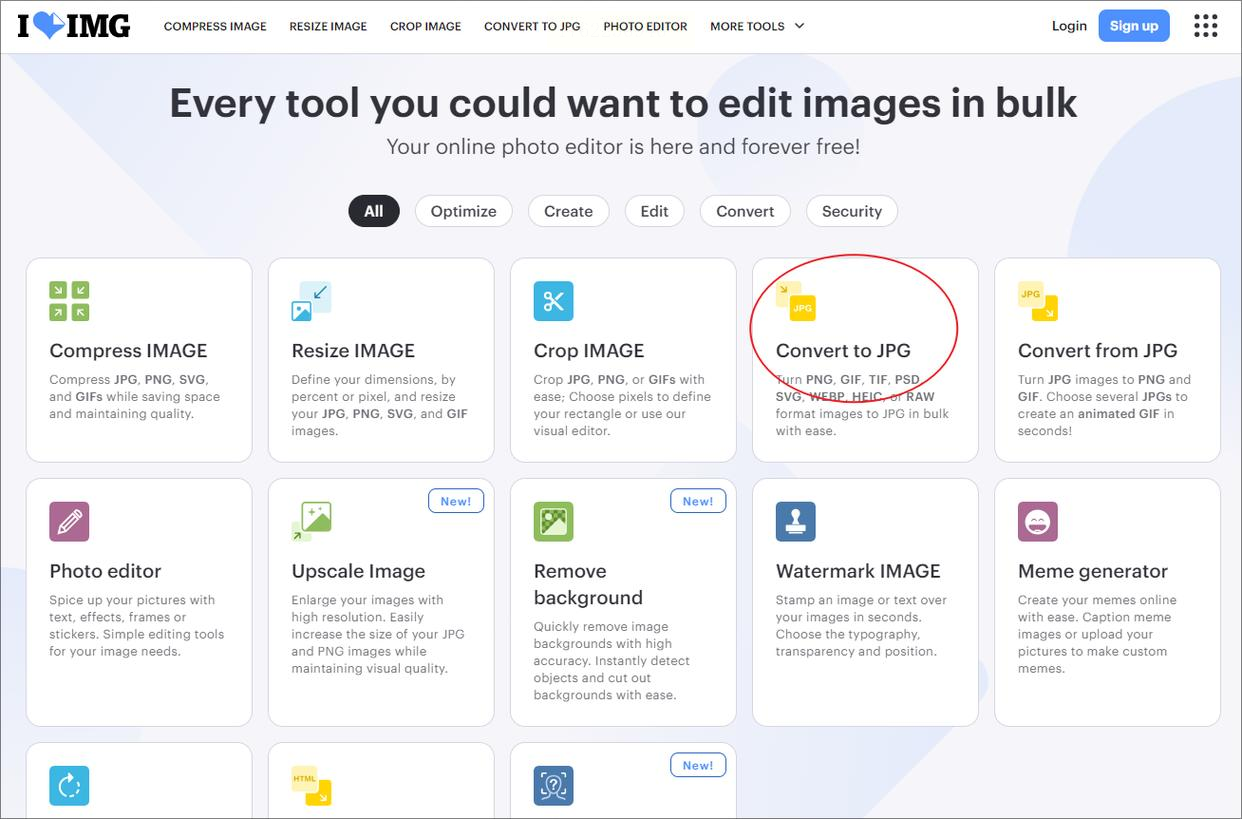Open the Watermark IMAGE card title
The height and width of the screenshot is (819, 1242).
coord(858,571)
